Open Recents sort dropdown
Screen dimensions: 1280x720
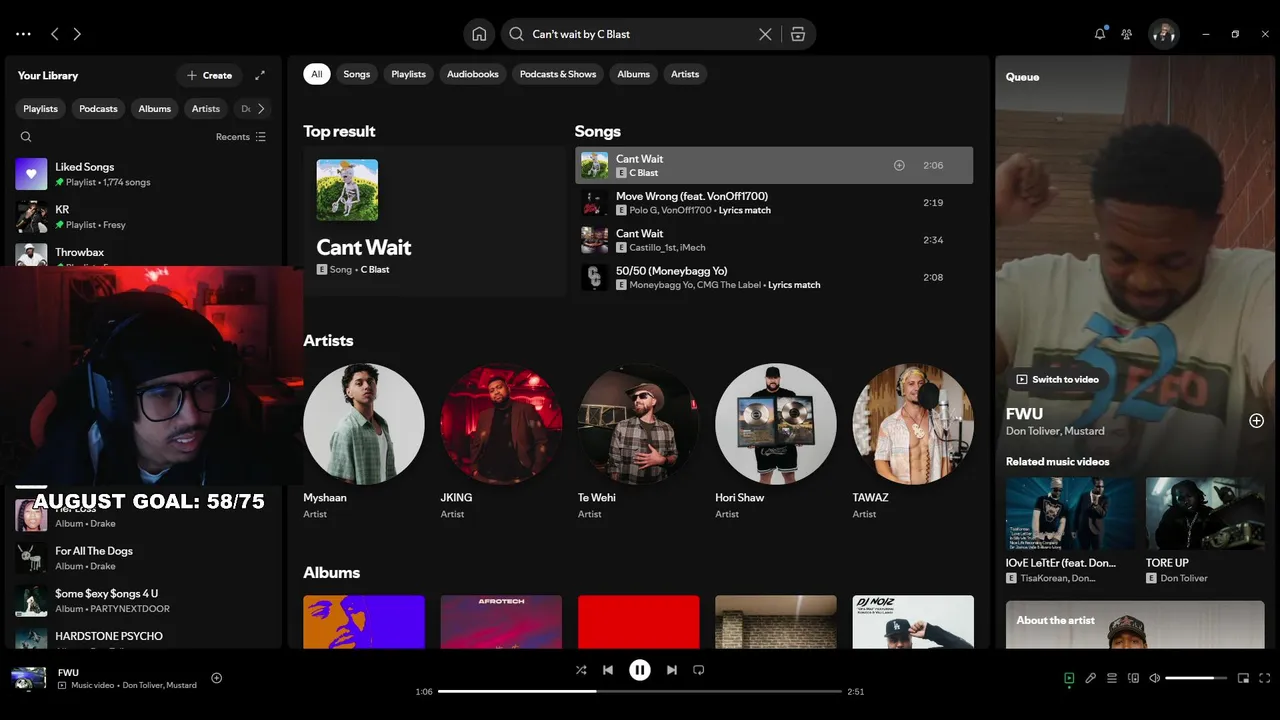(x=241, y=137)
